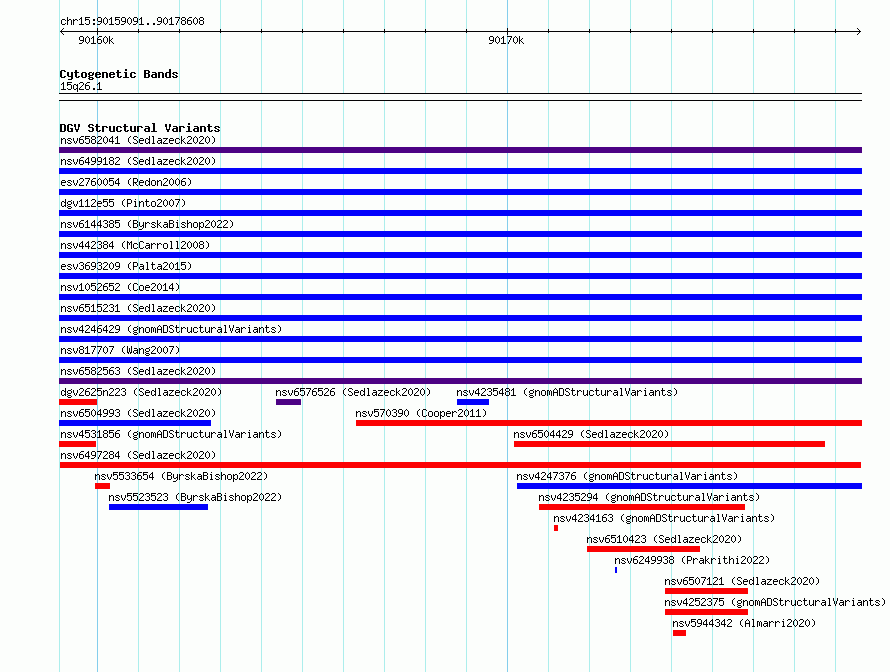Open nsv6249938 (Prakrithi2022) label
The height and width of the screenshot is (672, 890).
click(x=692, y=560)
